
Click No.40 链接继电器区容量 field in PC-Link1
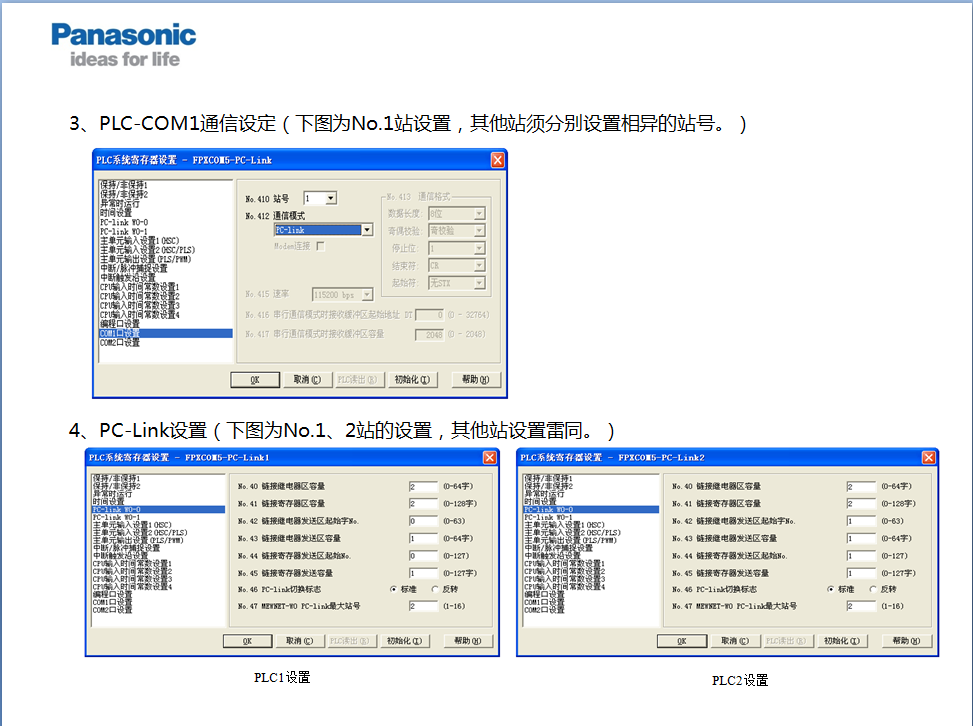pos(423,487)
